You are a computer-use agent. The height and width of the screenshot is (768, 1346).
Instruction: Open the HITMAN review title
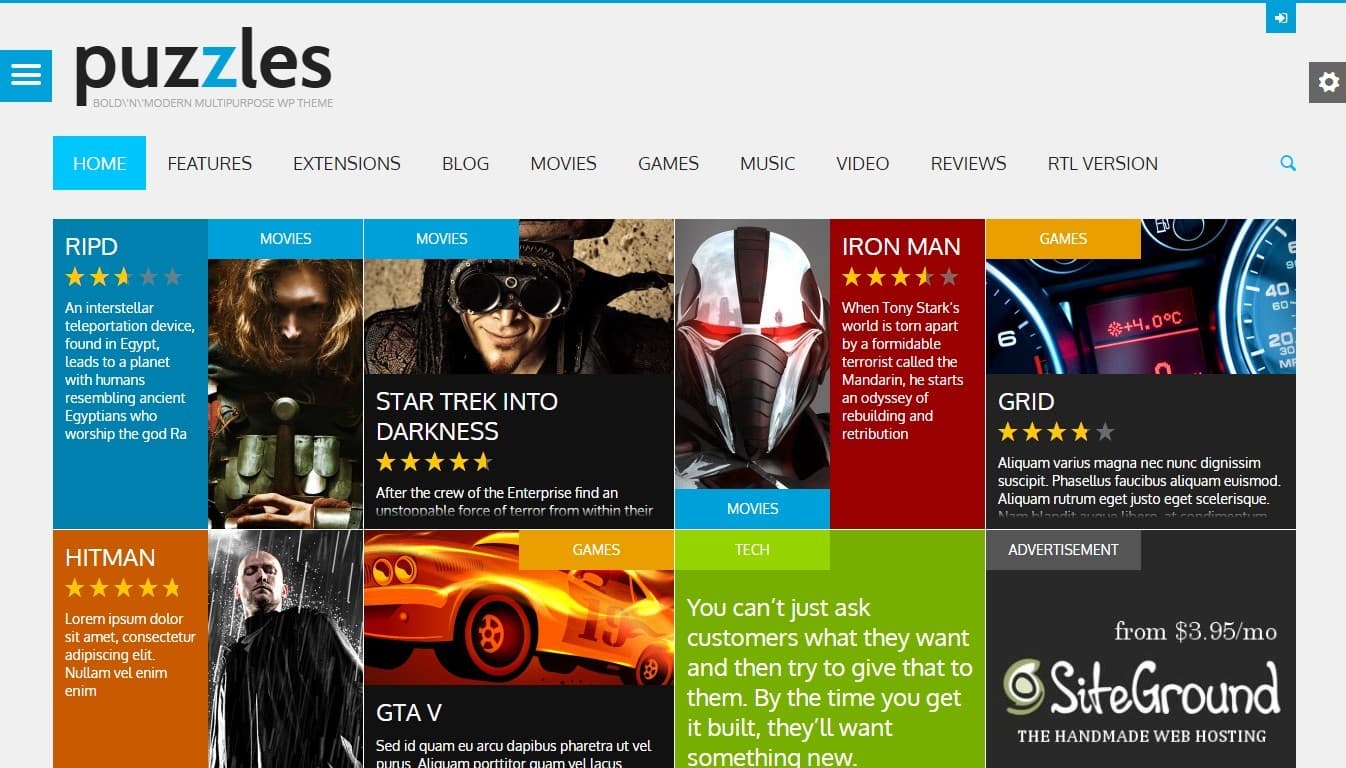click(110, 557)
